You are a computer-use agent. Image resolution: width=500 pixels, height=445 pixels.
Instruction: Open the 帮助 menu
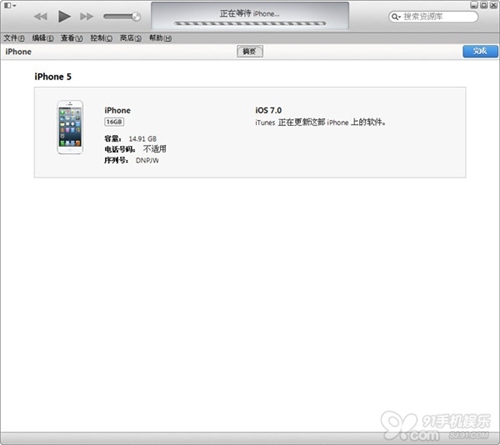pos(160,38)
